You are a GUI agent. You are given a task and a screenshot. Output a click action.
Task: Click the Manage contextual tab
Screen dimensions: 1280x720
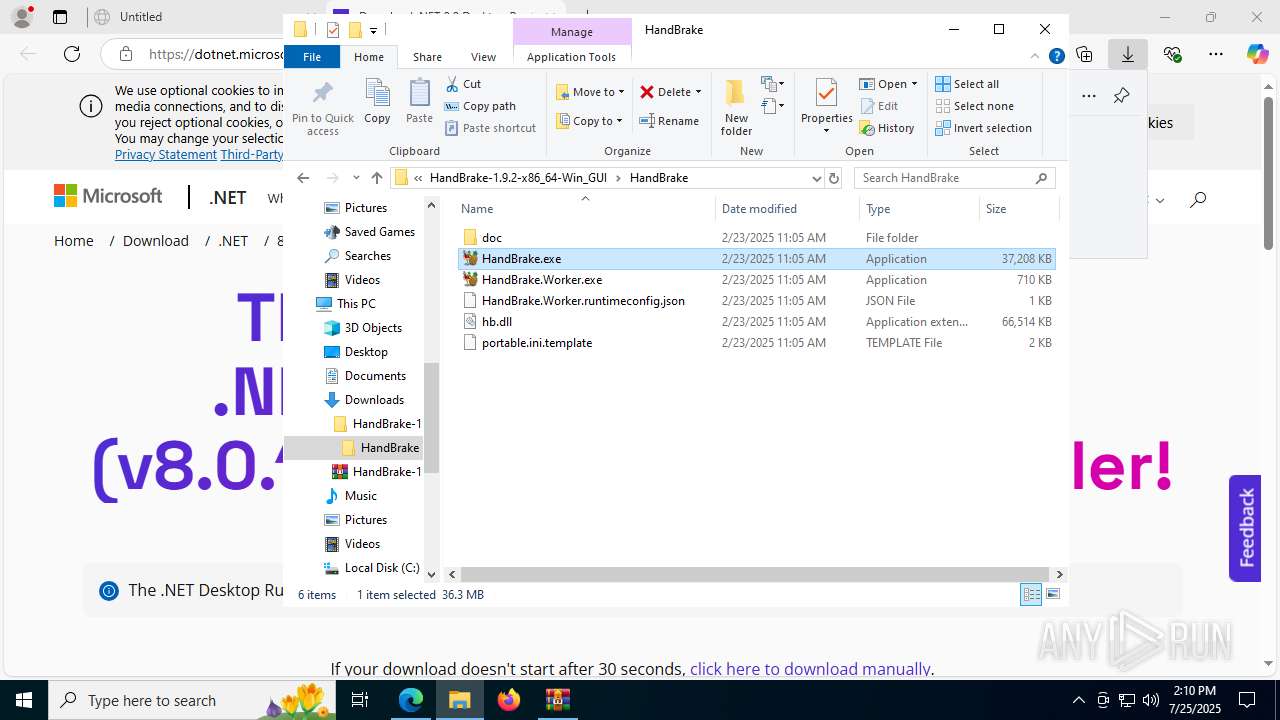pyautogui.click(x=572, y=32)
